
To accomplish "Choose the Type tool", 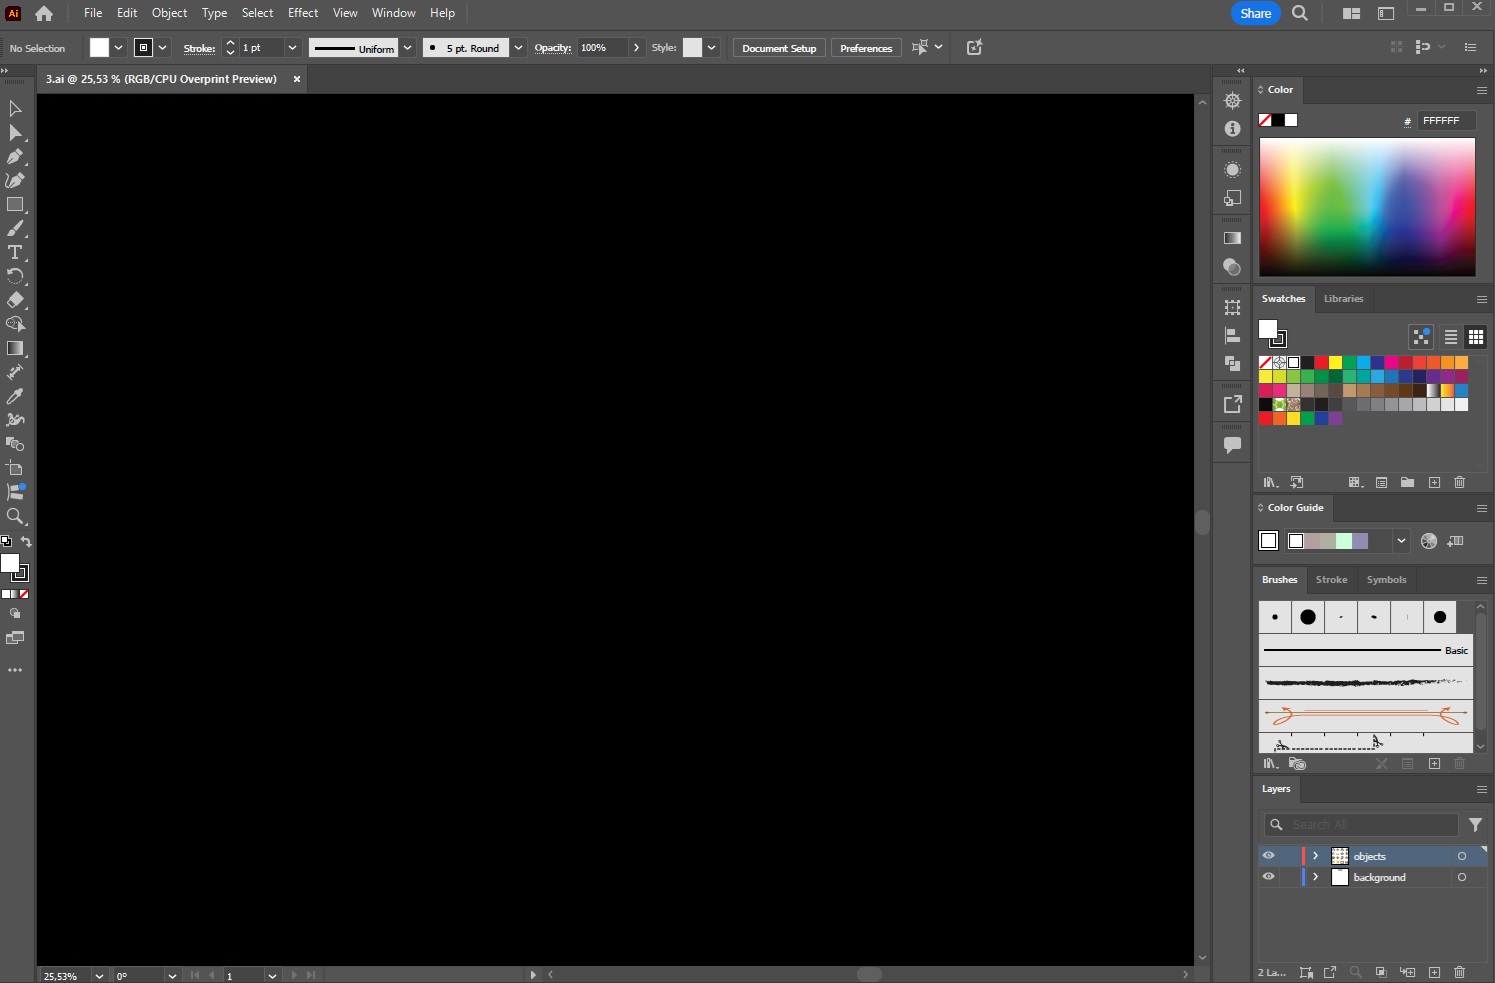I will point(15,252).
